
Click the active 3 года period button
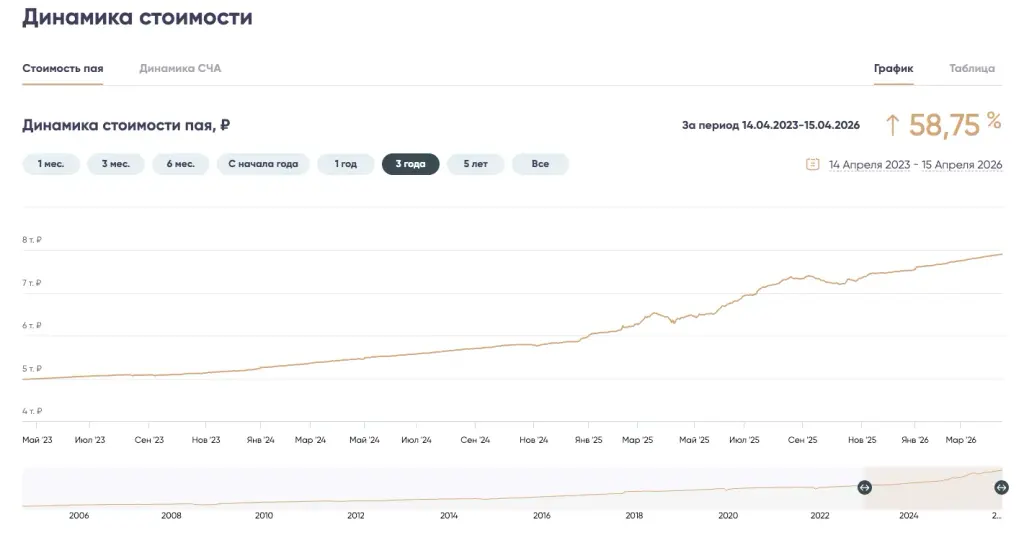(x=410, y=164)
